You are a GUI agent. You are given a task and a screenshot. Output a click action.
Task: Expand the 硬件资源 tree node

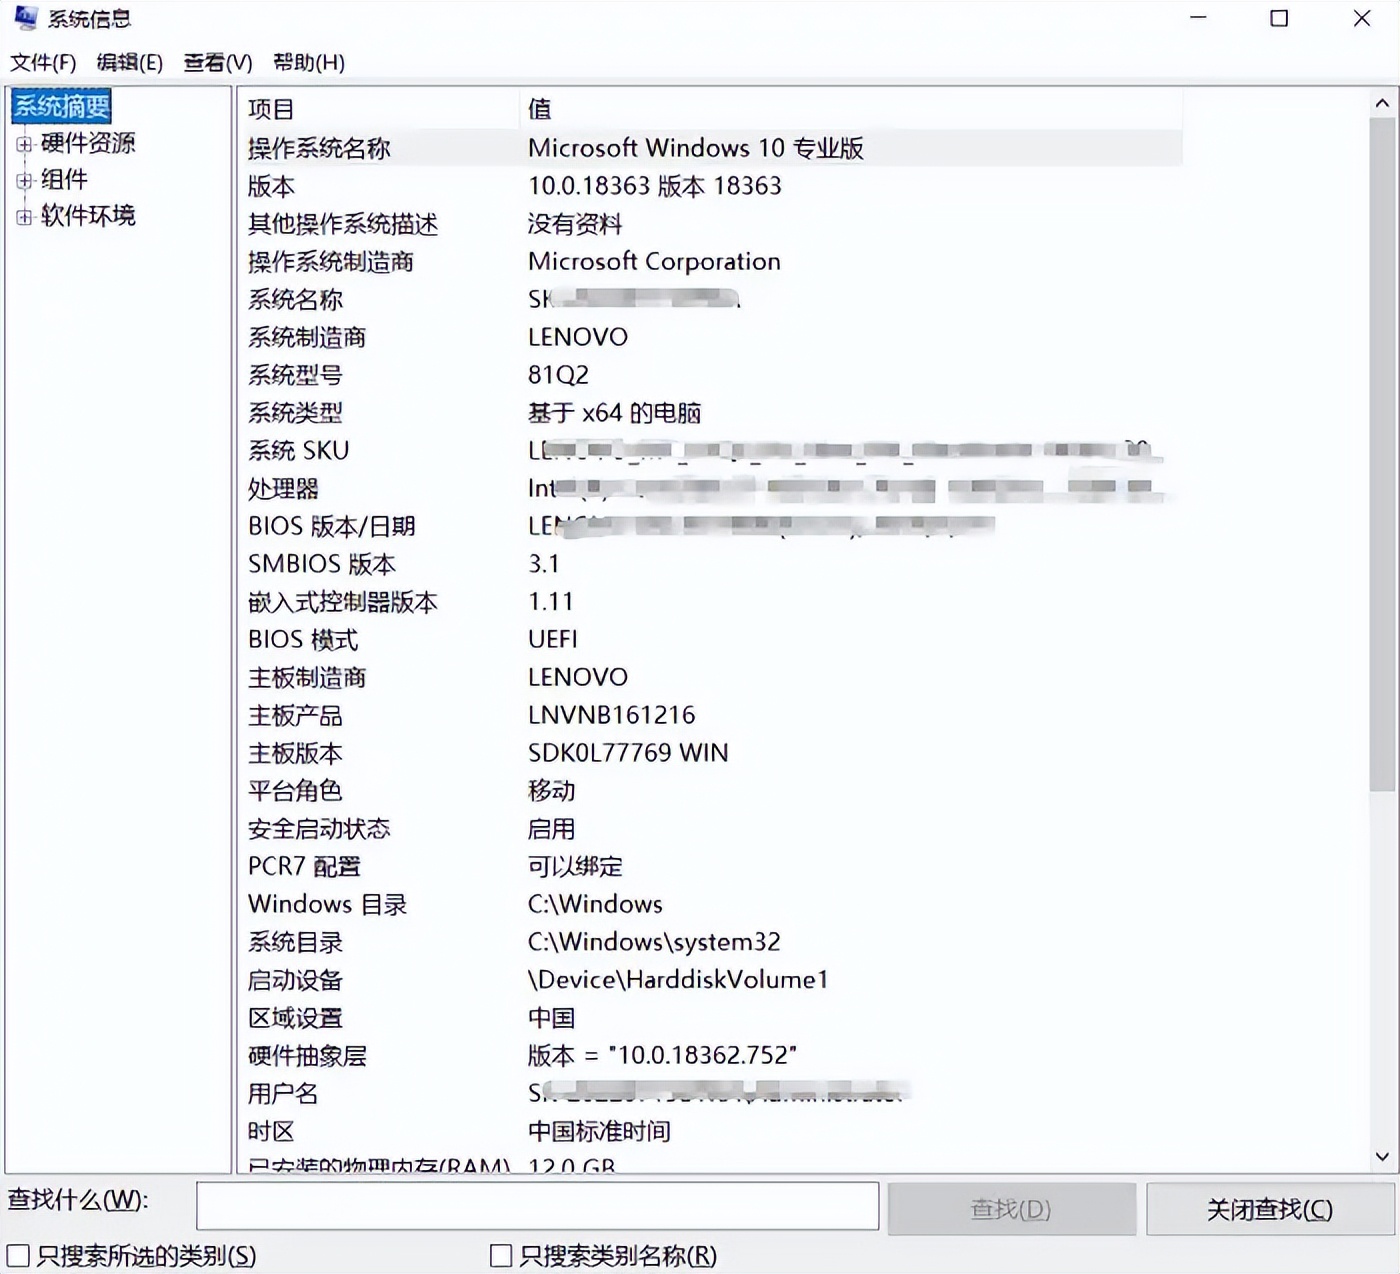tap(23, 143)
